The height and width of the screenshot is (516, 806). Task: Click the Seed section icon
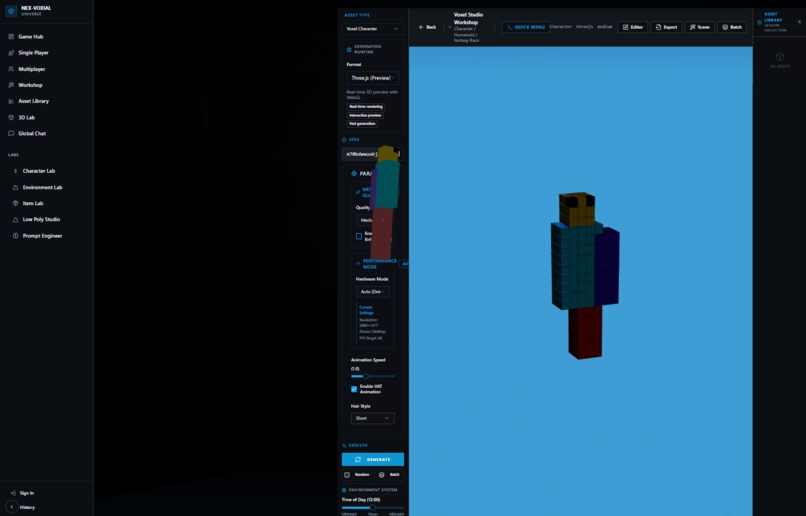pyautogui.click(x=344, y=139)
